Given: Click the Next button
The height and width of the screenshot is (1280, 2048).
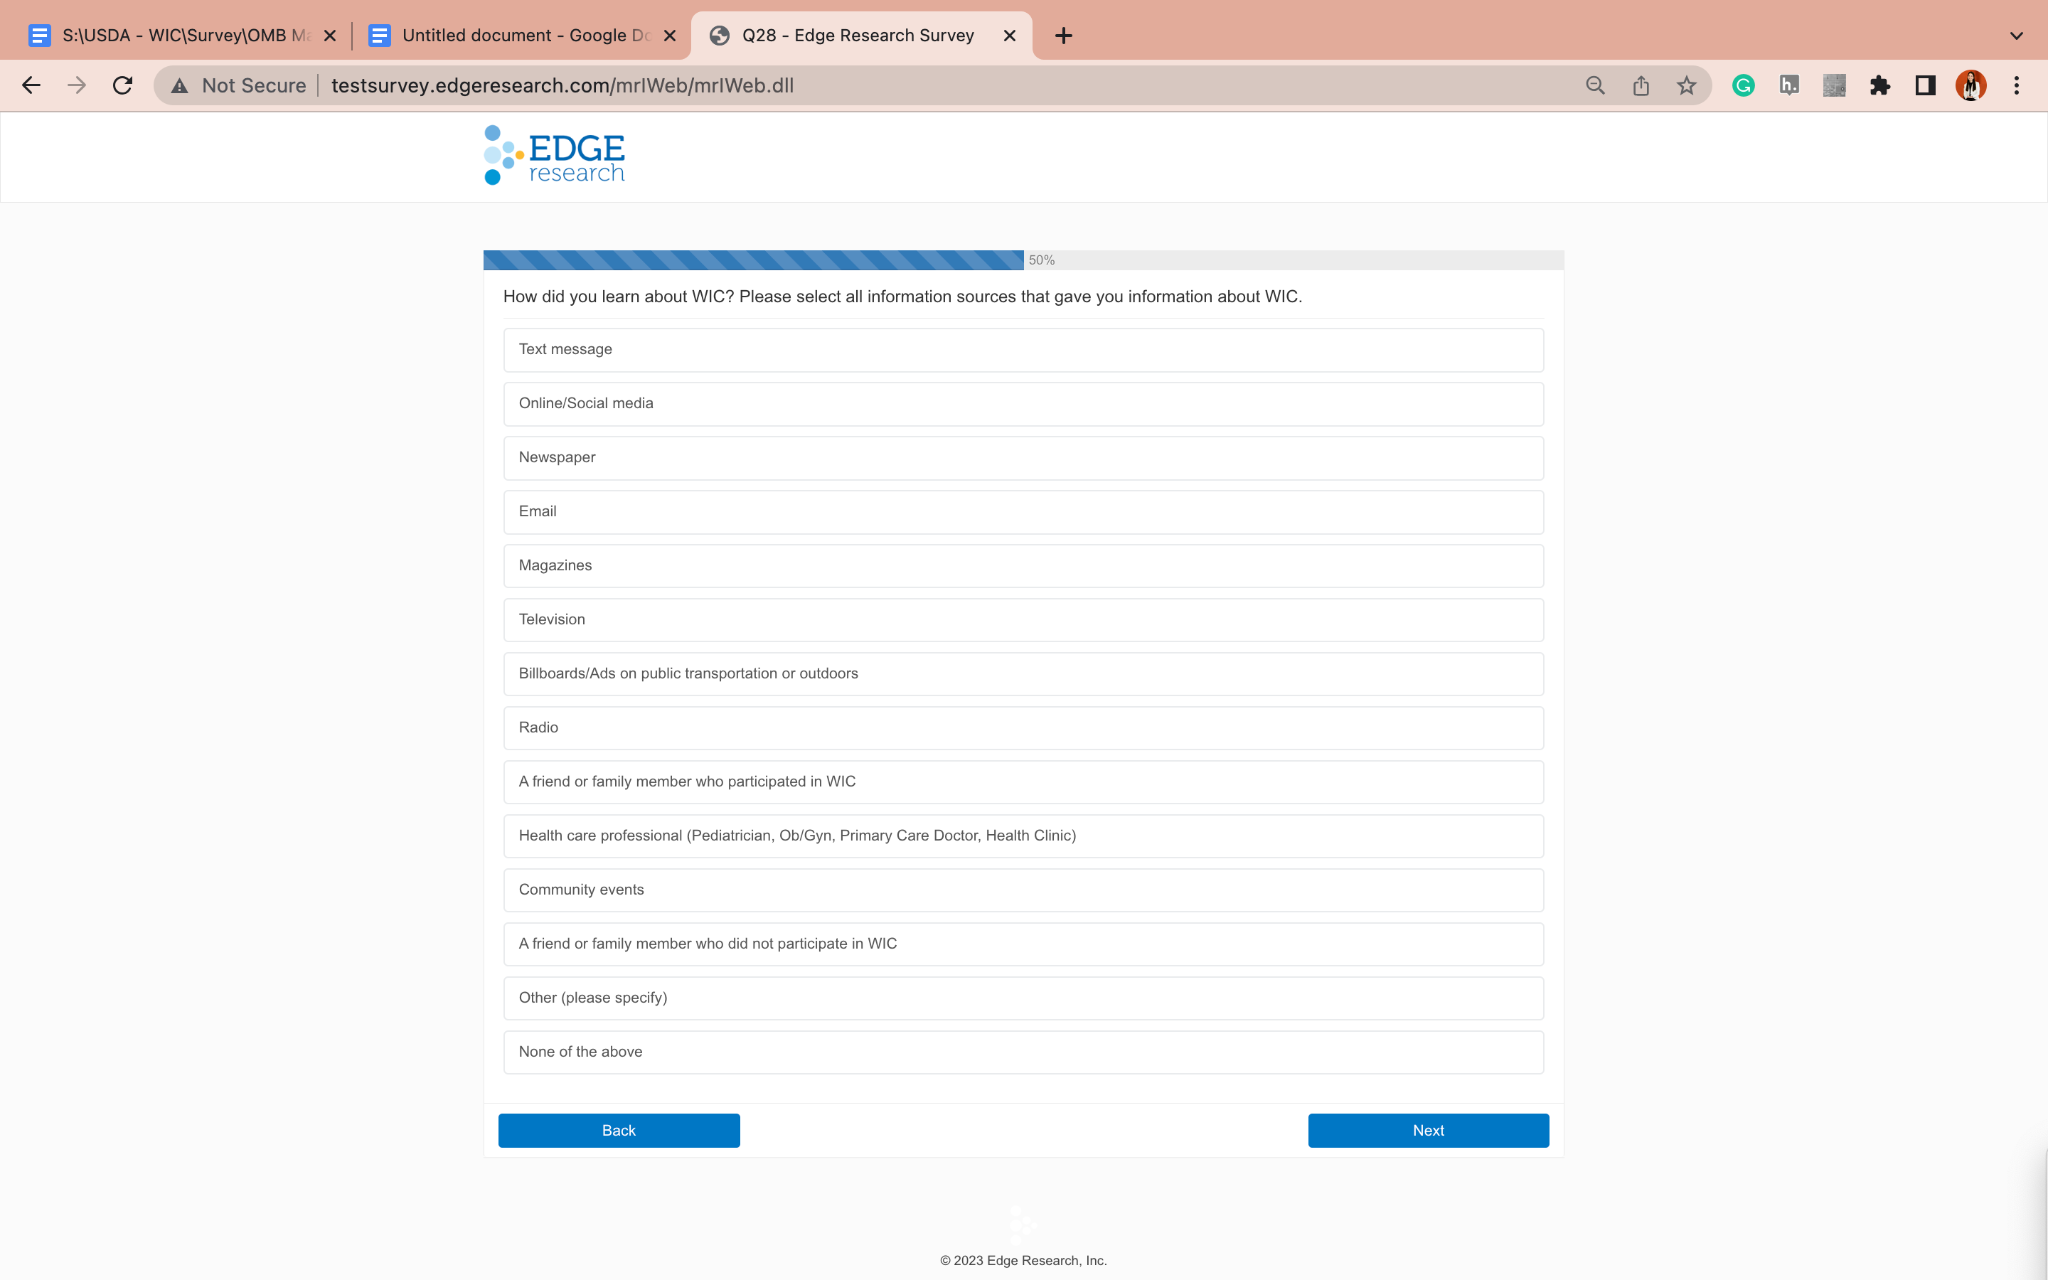Looking at the screenshot, I should pyautogui.click(x=1427, y=1130).
